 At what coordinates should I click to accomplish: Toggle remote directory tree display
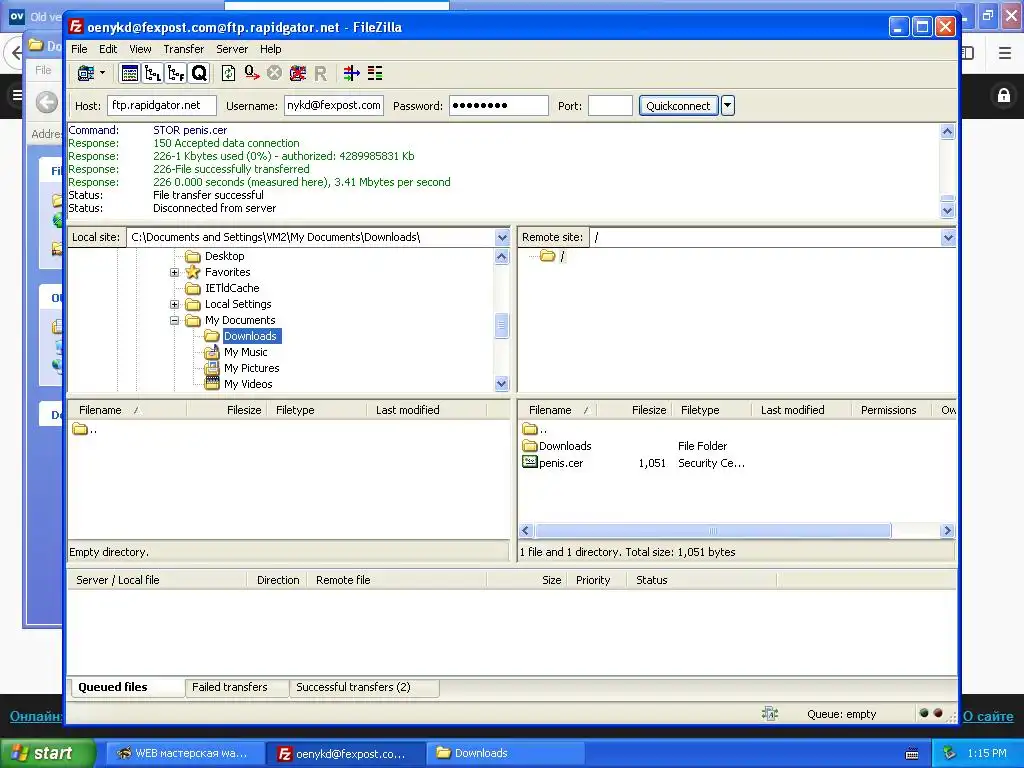tap(176, 73)
